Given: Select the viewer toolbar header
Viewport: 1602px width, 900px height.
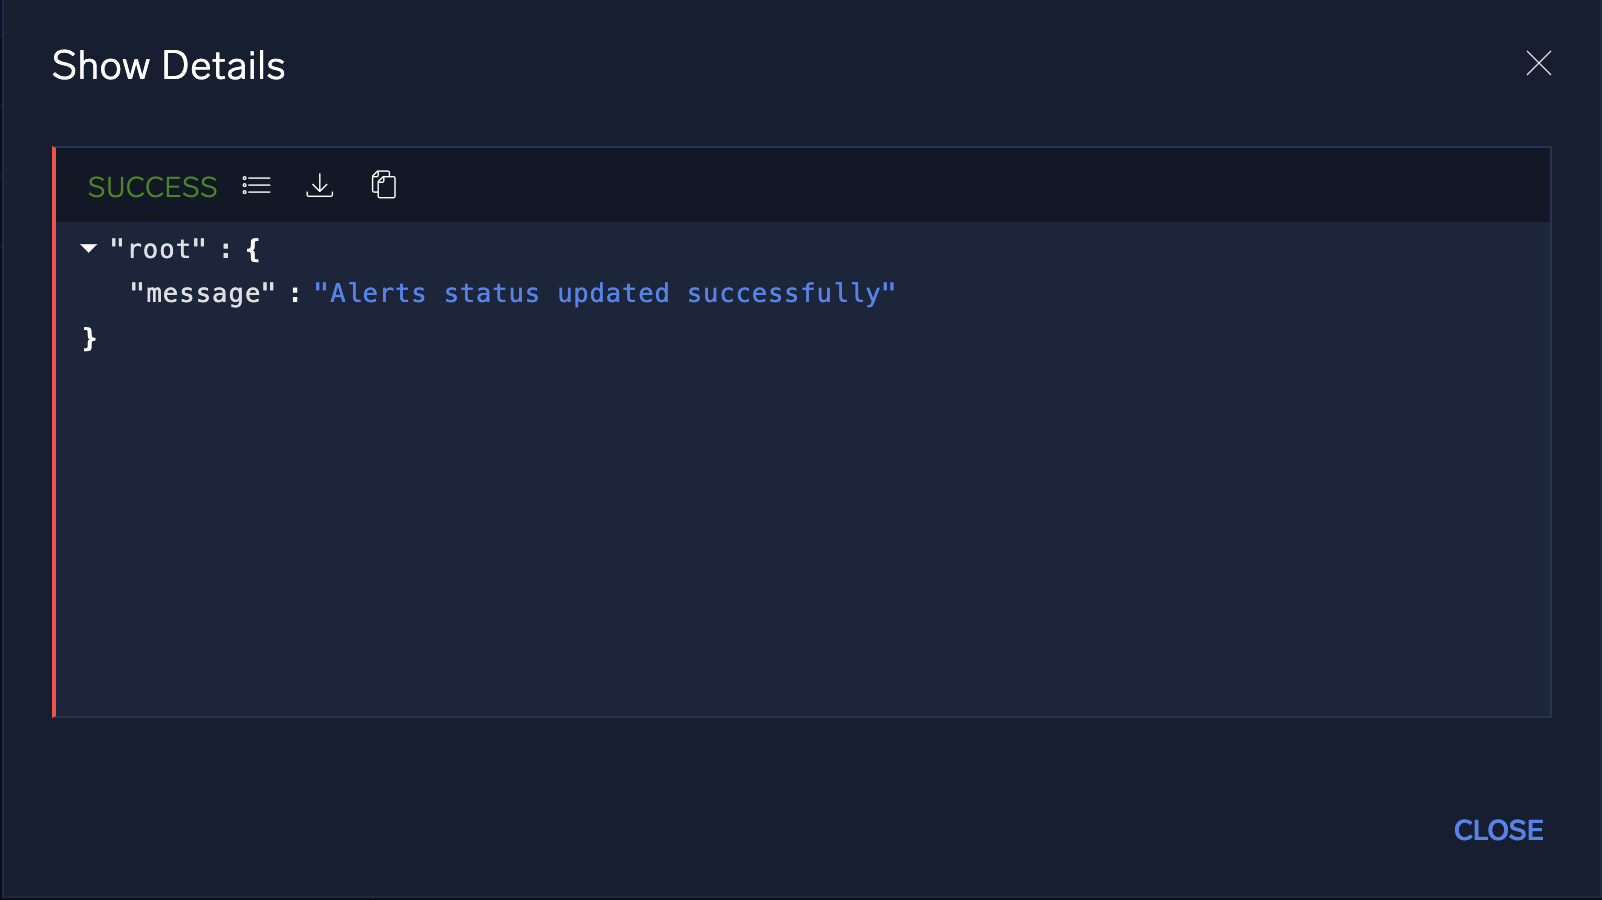Looking at the screenshot, I should (x=800, y=185).
